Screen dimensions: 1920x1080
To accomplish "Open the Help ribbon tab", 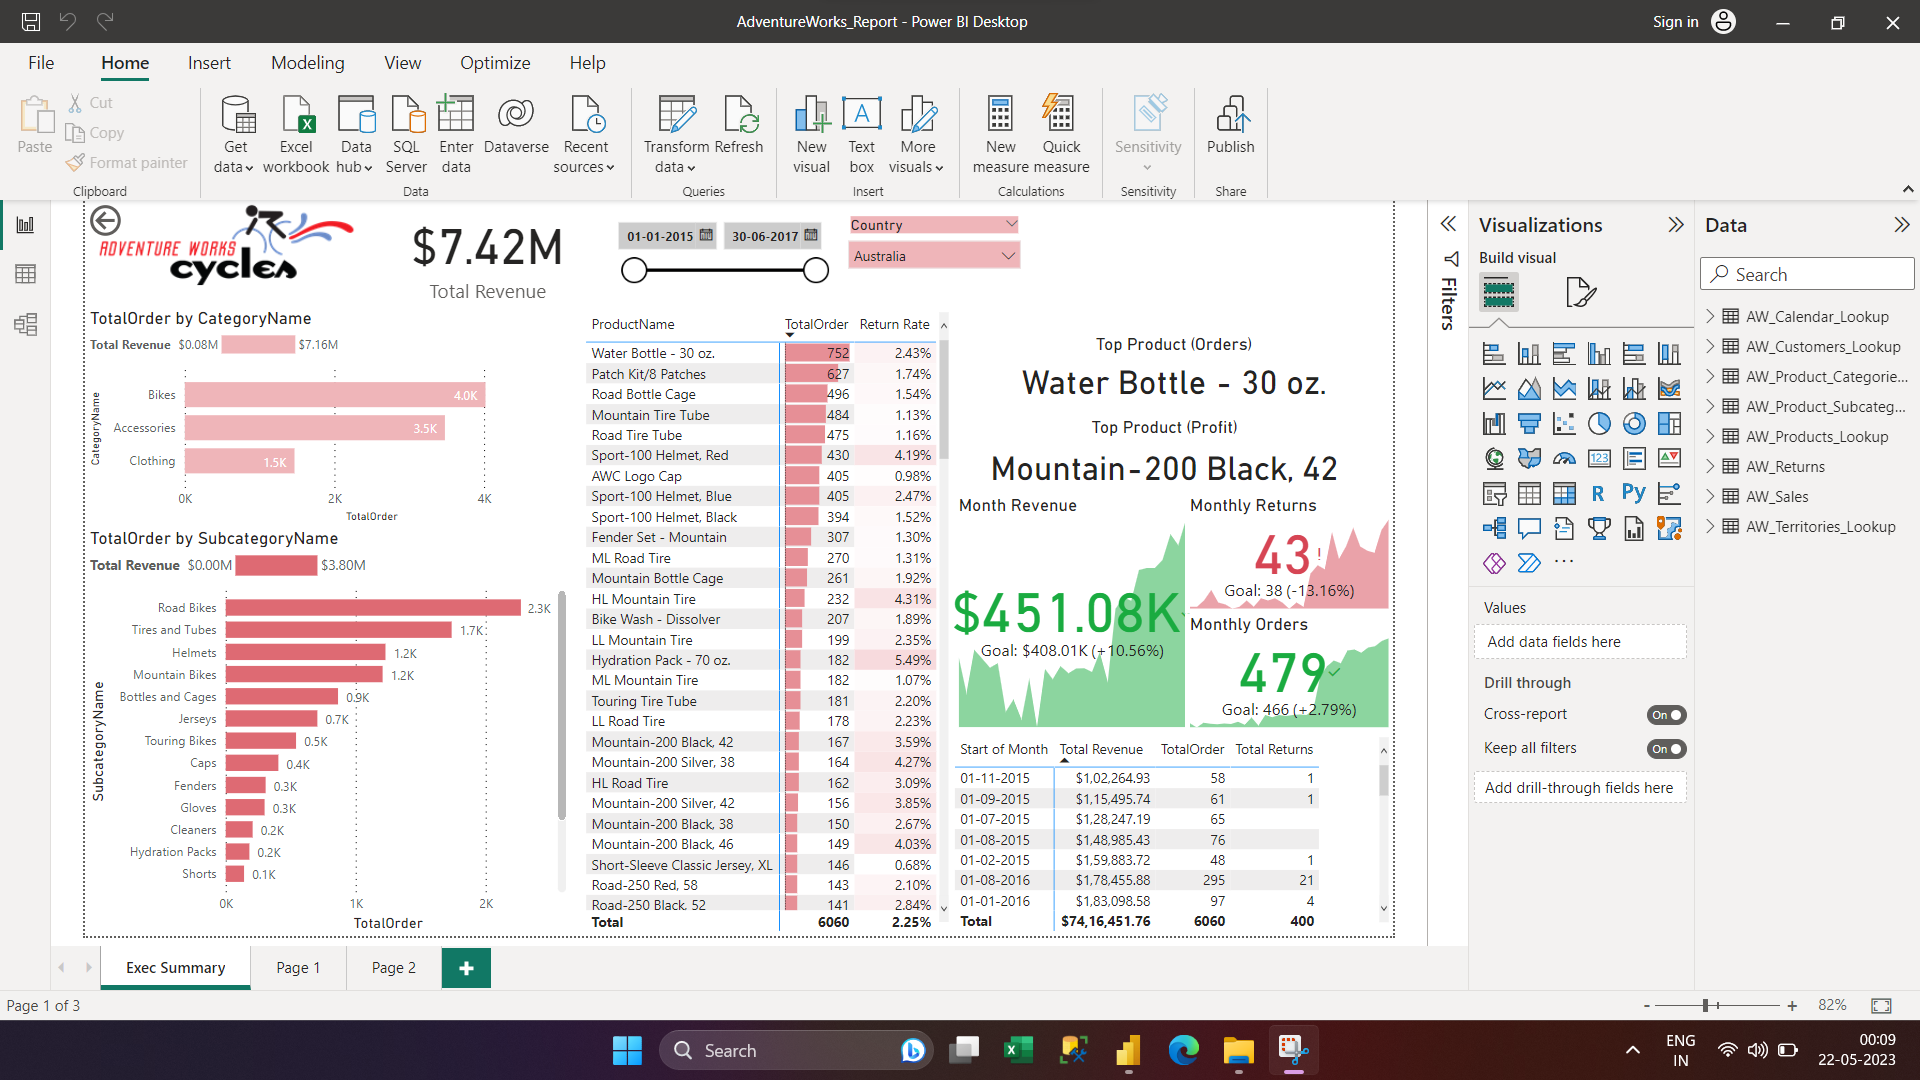I will (x=587, y=63).
